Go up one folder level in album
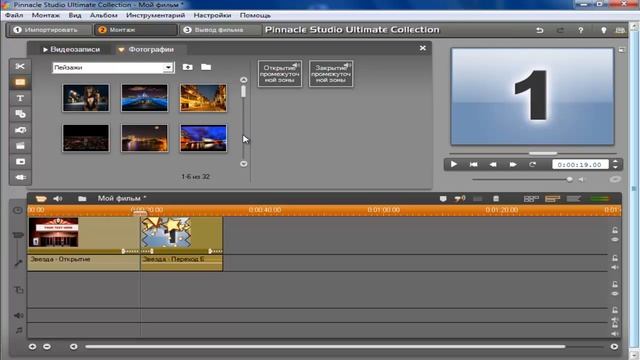The width and height of the screenshot is (640, 360). point(188,67)
